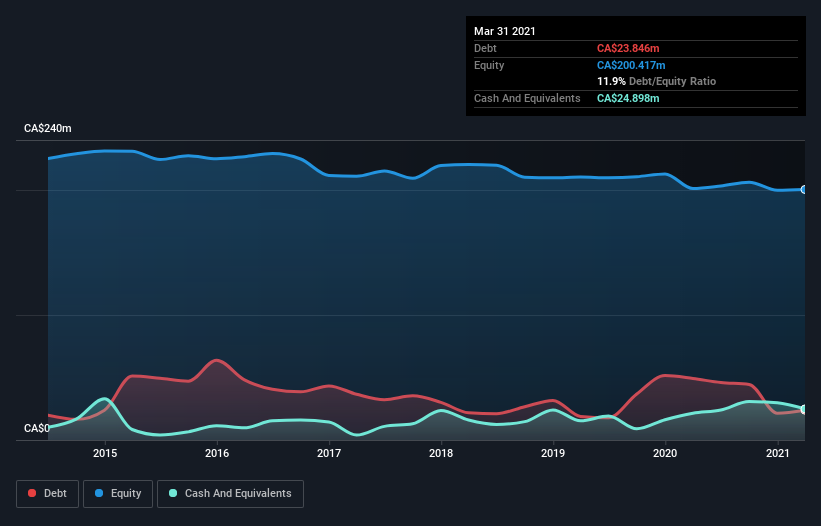Click the teal Cash And Equivalents dot

(x=173, y=493)
